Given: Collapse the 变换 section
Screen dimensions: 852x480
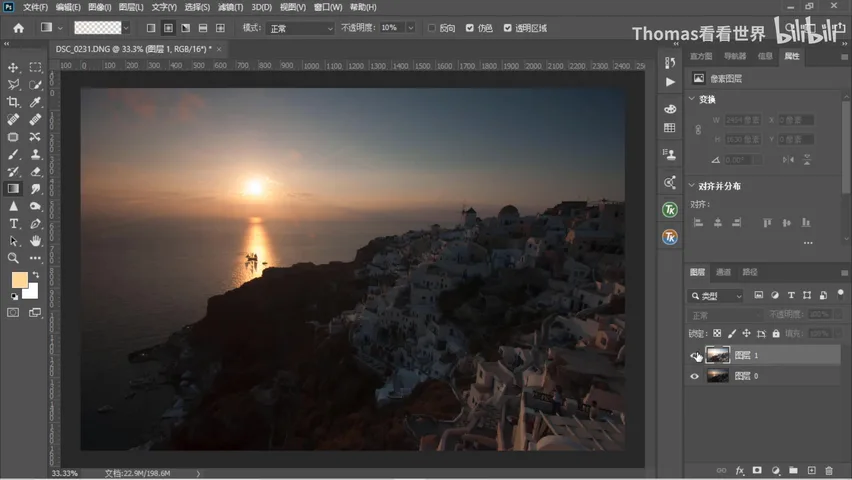Looking at the screenshot, I should click(692, 99).
